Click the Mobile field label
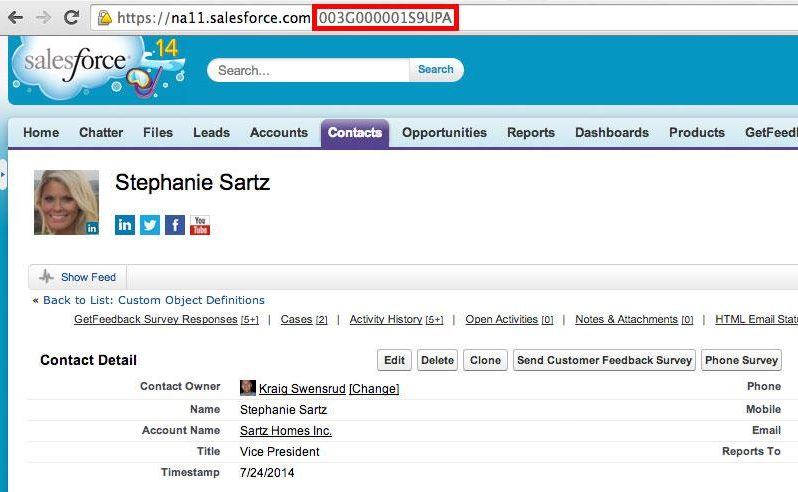The image size is (798, 492). (763, 409)
